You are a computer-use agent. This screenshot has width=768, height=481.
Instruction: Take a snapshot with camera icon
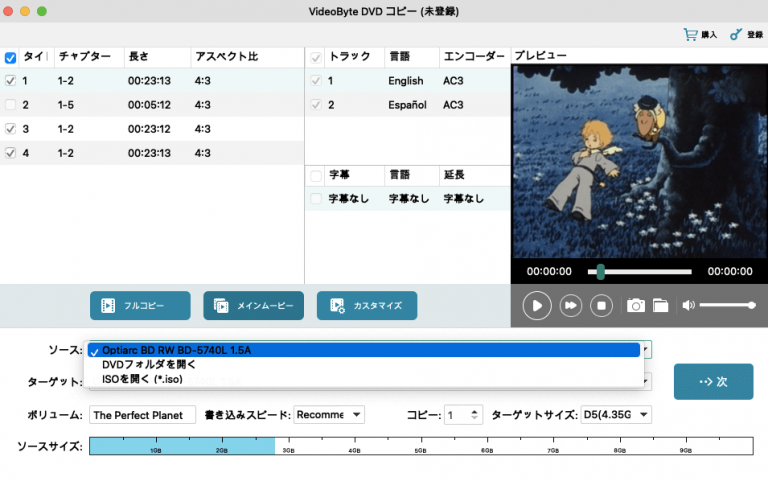click(x=635, y=305)
